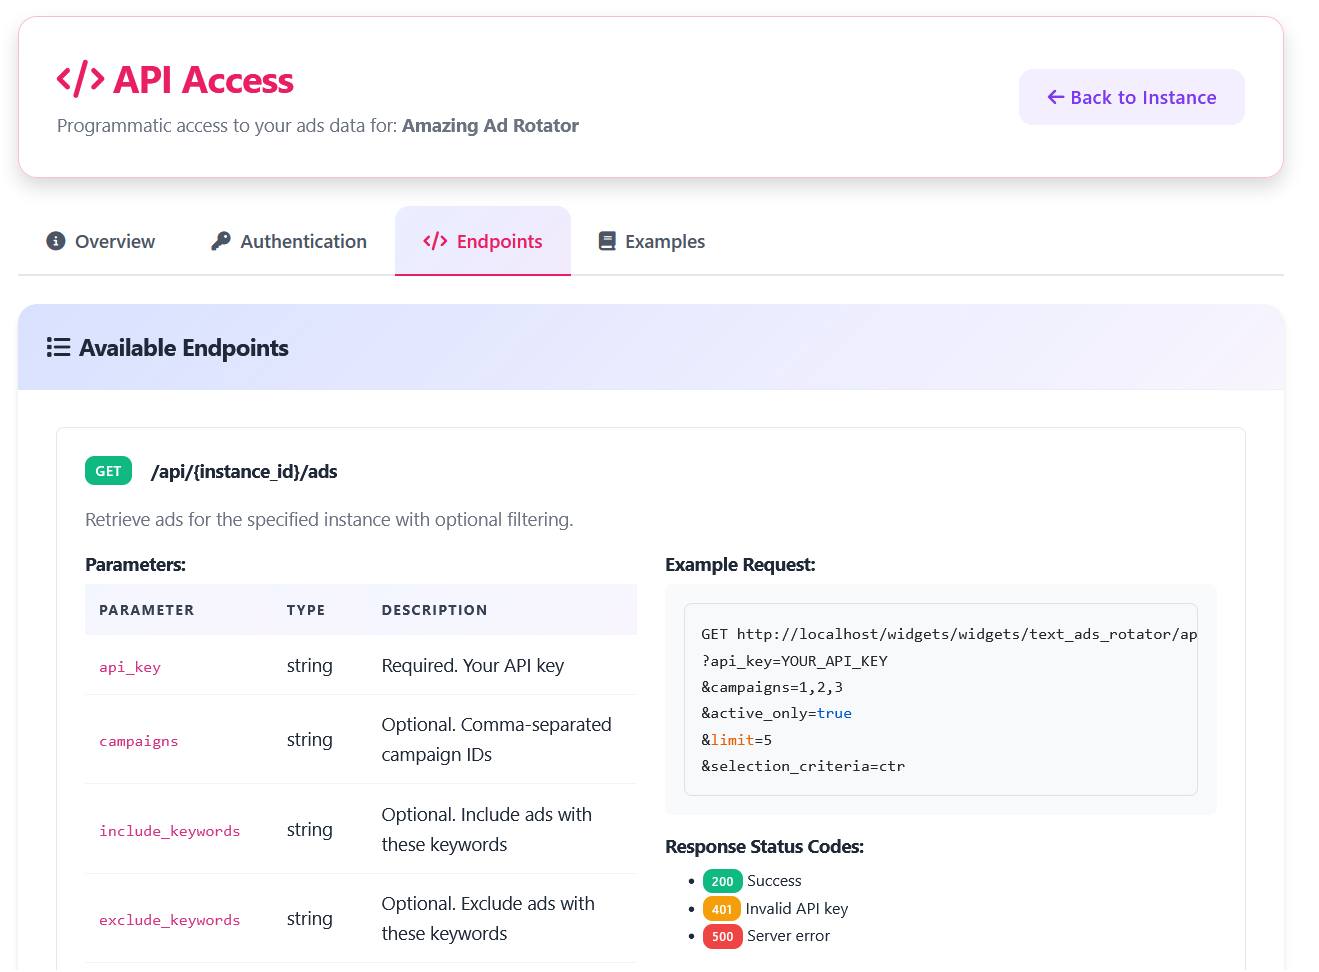Click the key icon on Authentication tab
The image size is (1319, 972).
coord(221,241)
